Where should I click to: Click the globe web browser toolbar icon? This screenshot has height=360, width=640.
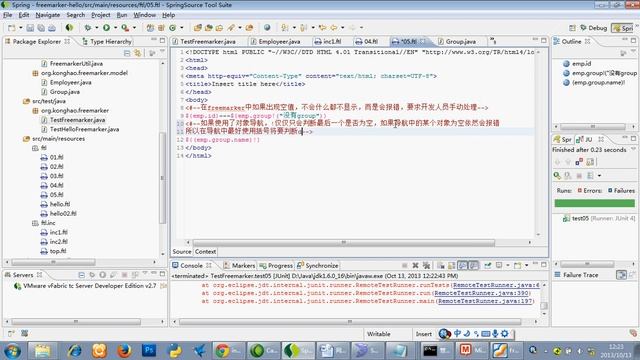tap(267, 28)
